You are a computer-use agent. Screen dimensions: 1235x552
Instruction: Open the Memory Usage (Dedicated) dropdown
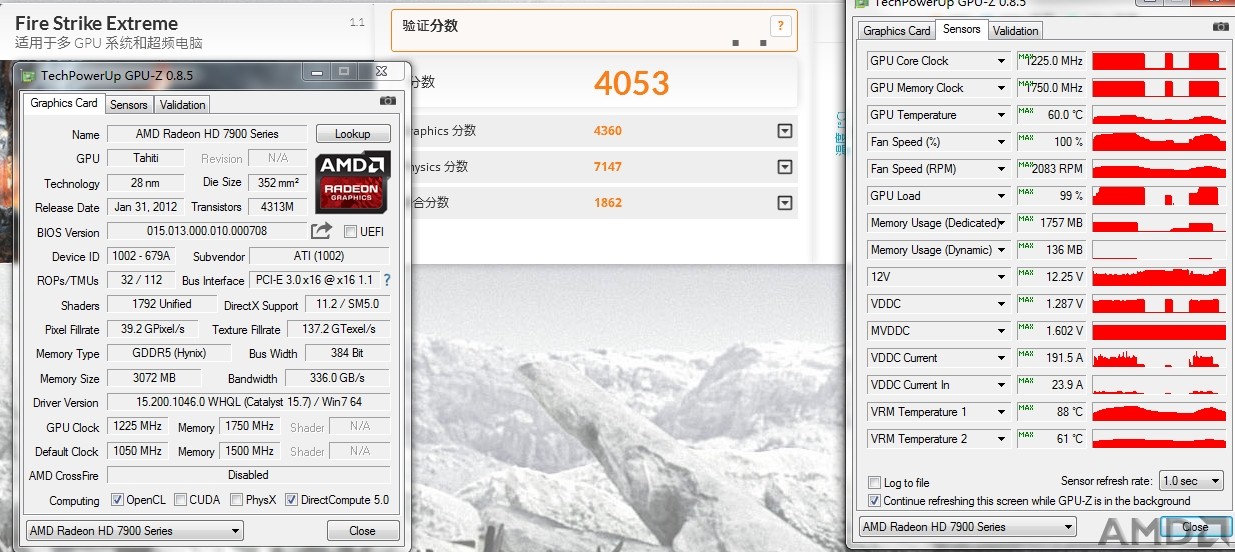(x=1001, y=223)
